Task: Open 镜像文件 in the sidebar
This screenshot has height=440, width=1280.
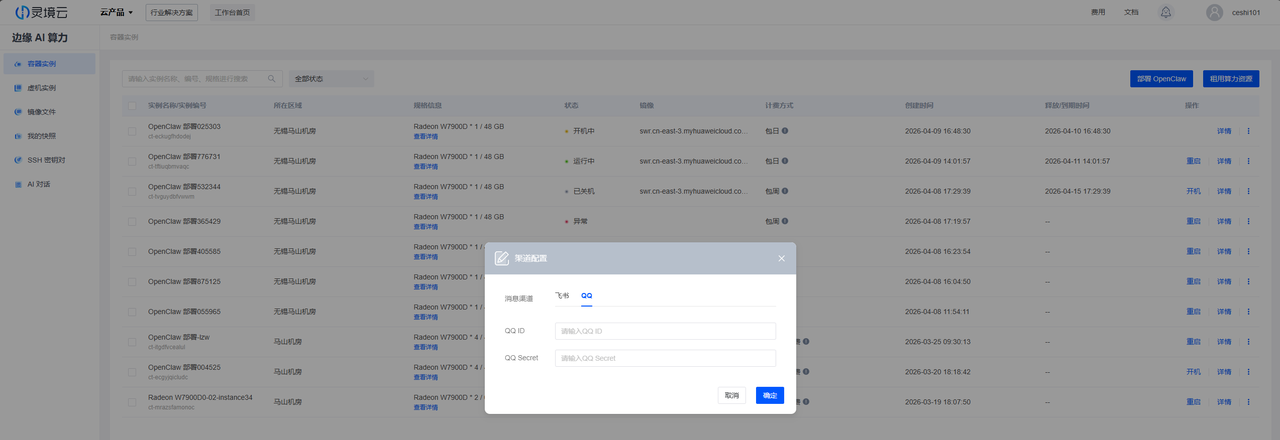Action: (x=42, y=112)
